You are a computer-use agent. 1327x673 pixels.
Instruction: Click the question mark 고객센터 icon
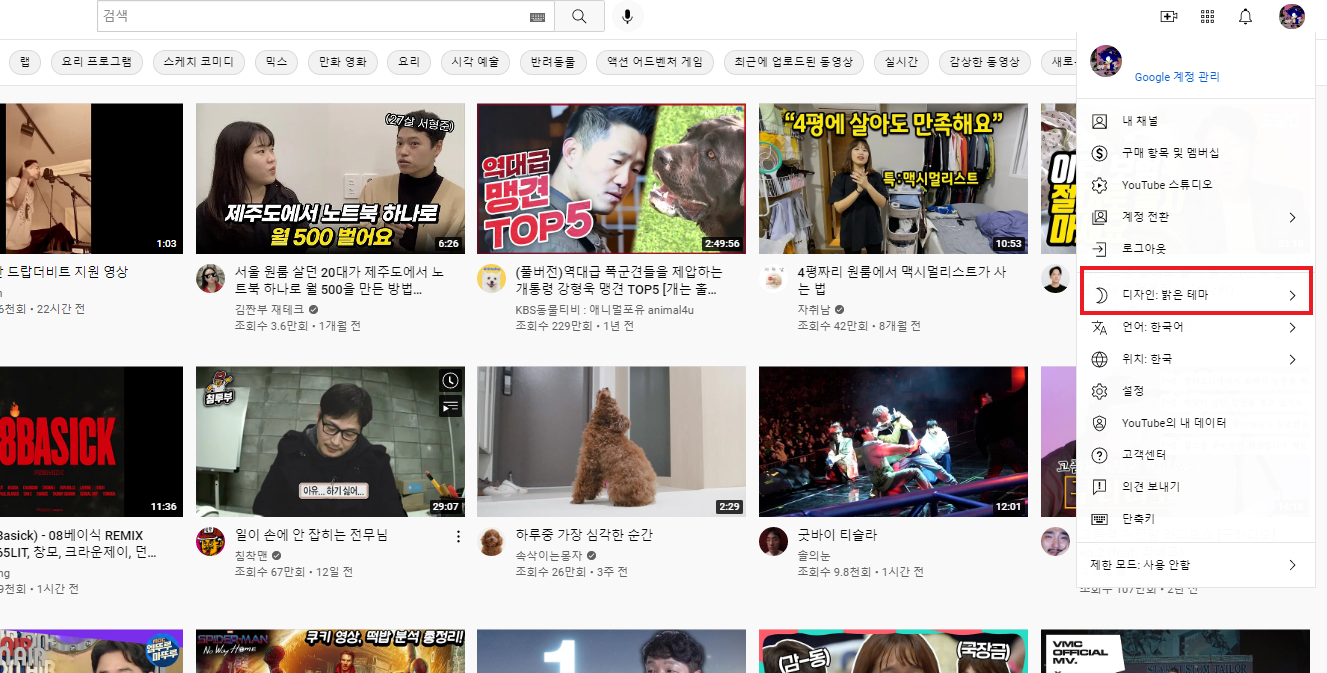pos(1099,455)
